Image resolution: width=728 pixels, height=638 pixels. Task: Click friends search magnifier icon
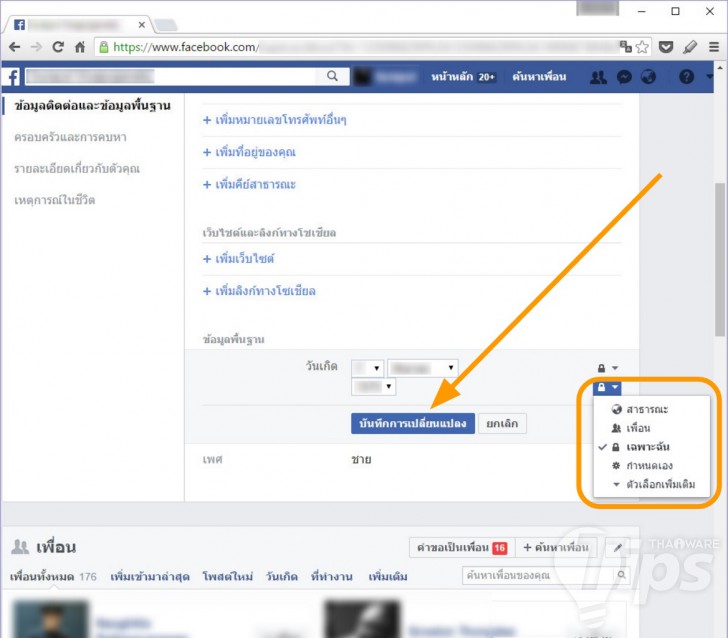click(621, 575)
